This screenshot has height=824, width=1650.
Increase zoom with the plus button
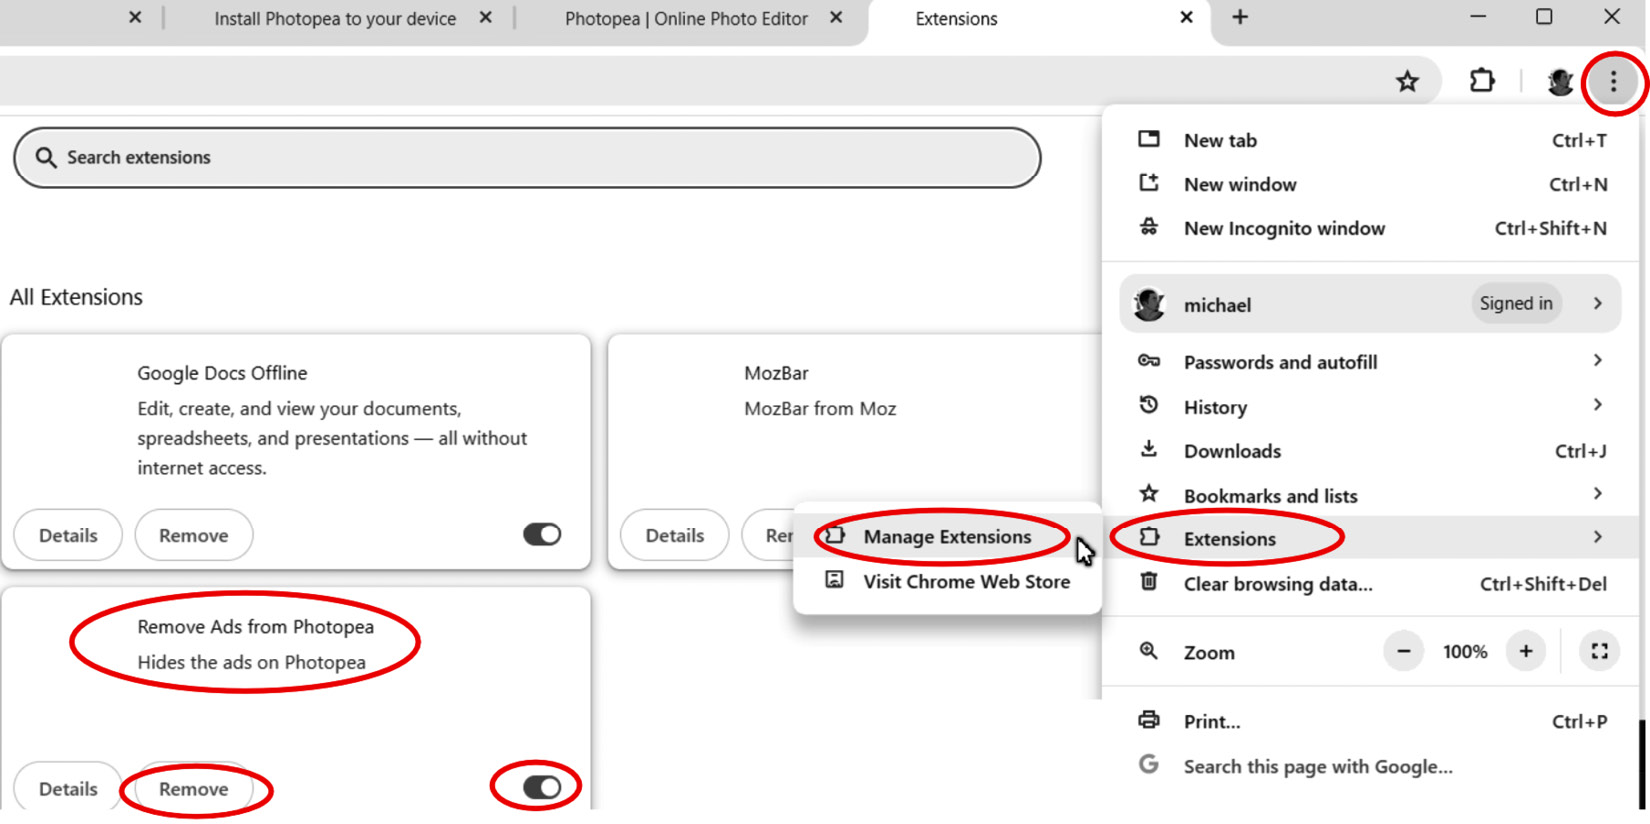(1525, 651)
